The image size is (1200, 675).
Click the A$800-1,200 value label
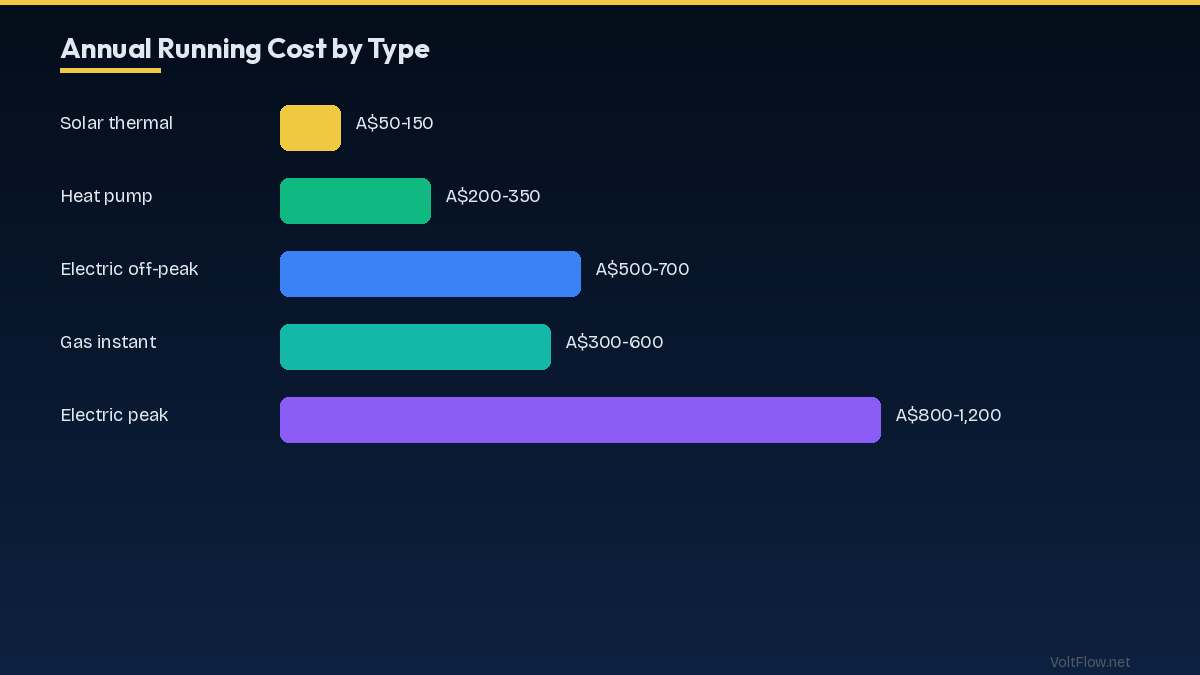948,415
